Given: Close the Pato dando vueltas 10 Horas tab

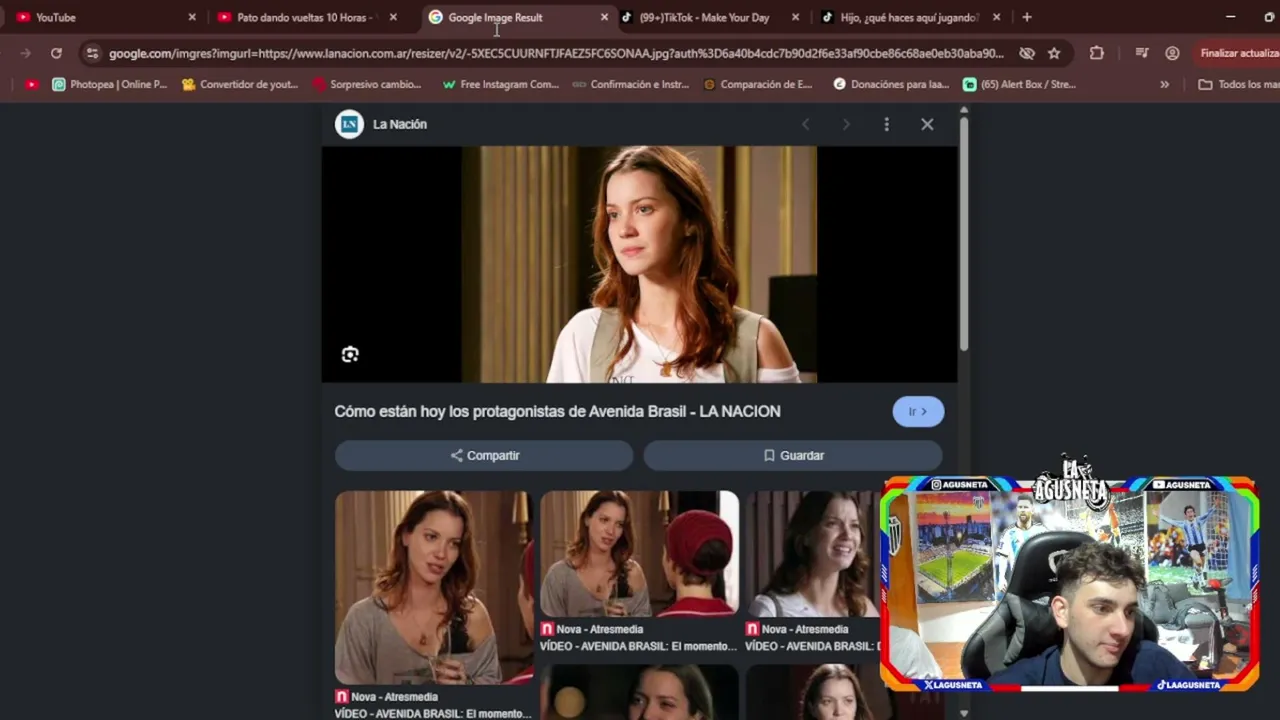Looking at the screenshot, I should pyautogui.click(x=393, y=17).
